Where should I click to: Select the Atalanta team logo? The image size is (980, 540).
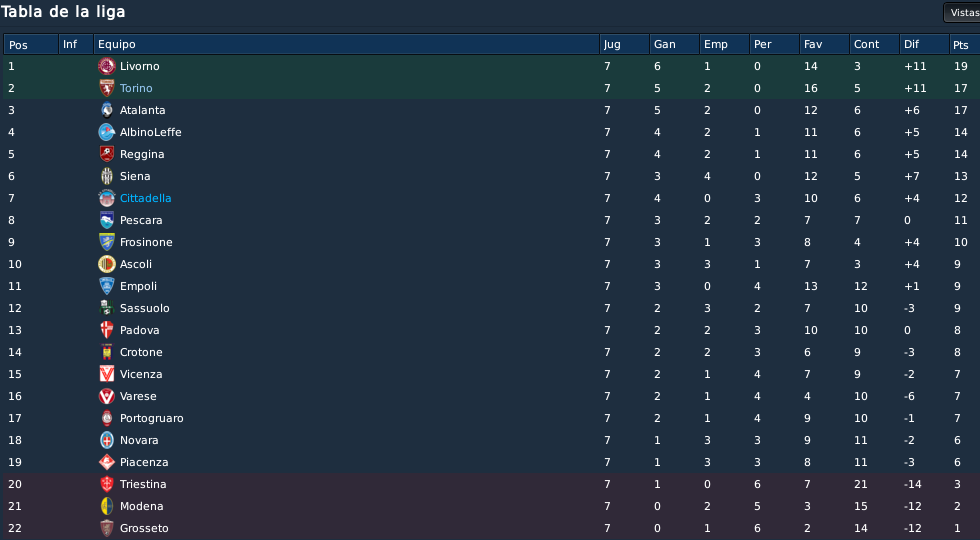(x=107, y=110)
